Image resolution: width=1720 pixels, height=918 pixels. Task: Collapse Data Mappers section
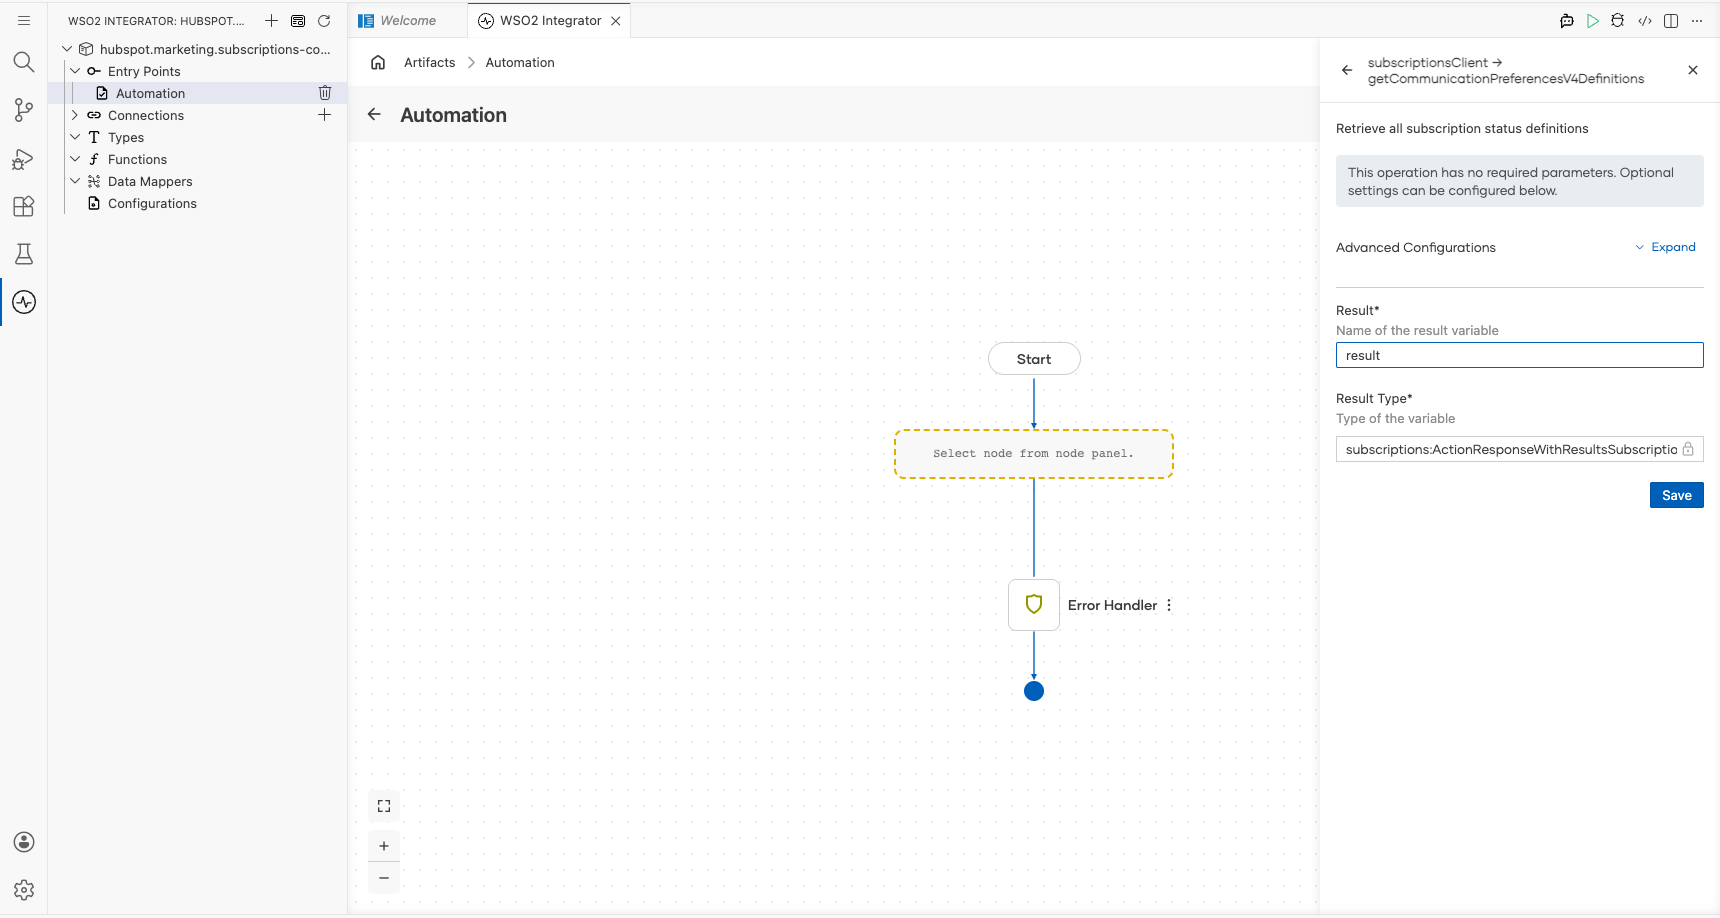(75, 181)
